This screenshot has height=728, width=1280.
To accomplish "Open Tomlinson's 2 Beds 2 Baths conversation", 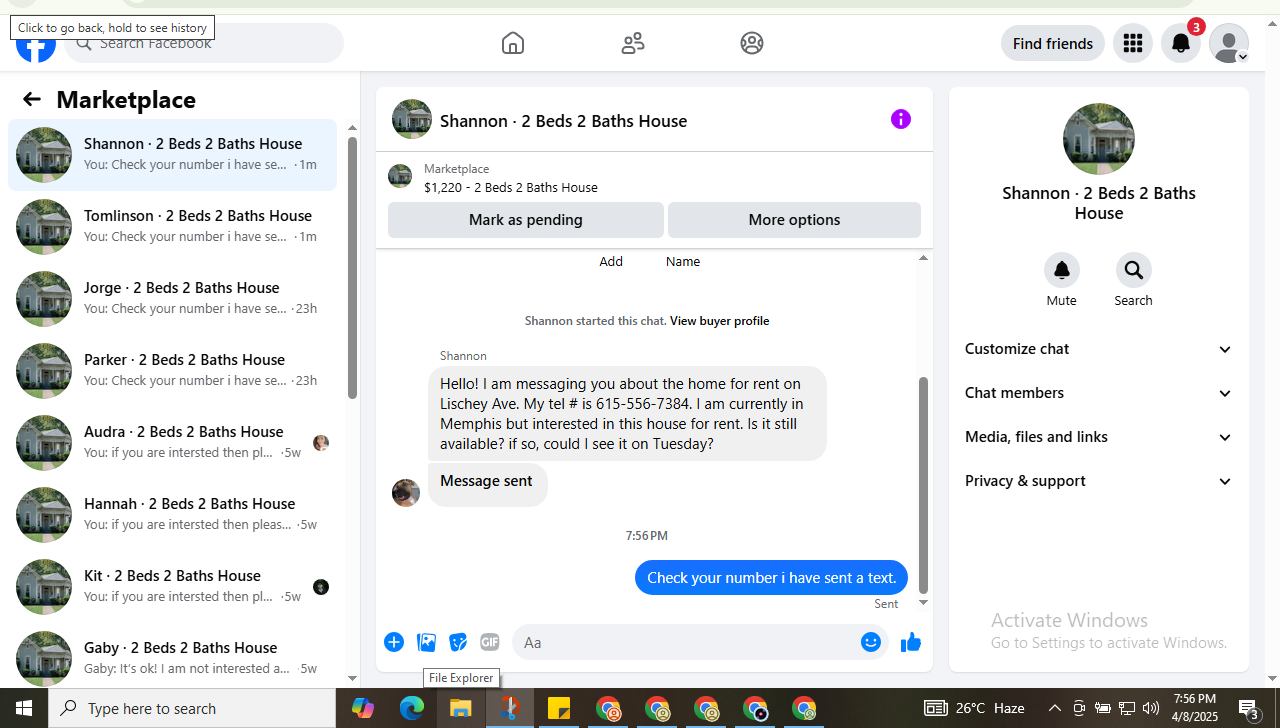I will tap(172, 227).
